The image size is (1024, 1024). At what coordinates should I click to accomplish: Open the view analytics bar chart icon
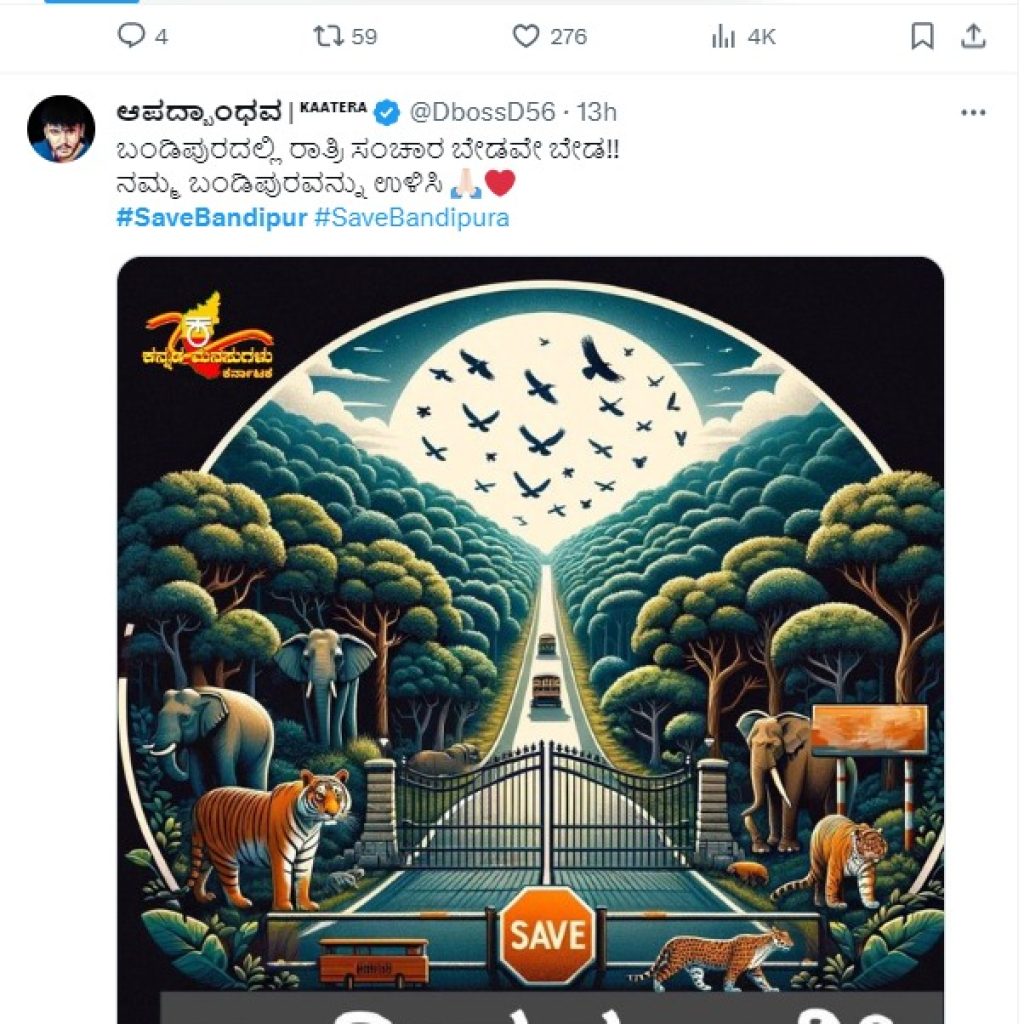pos(723,37)
